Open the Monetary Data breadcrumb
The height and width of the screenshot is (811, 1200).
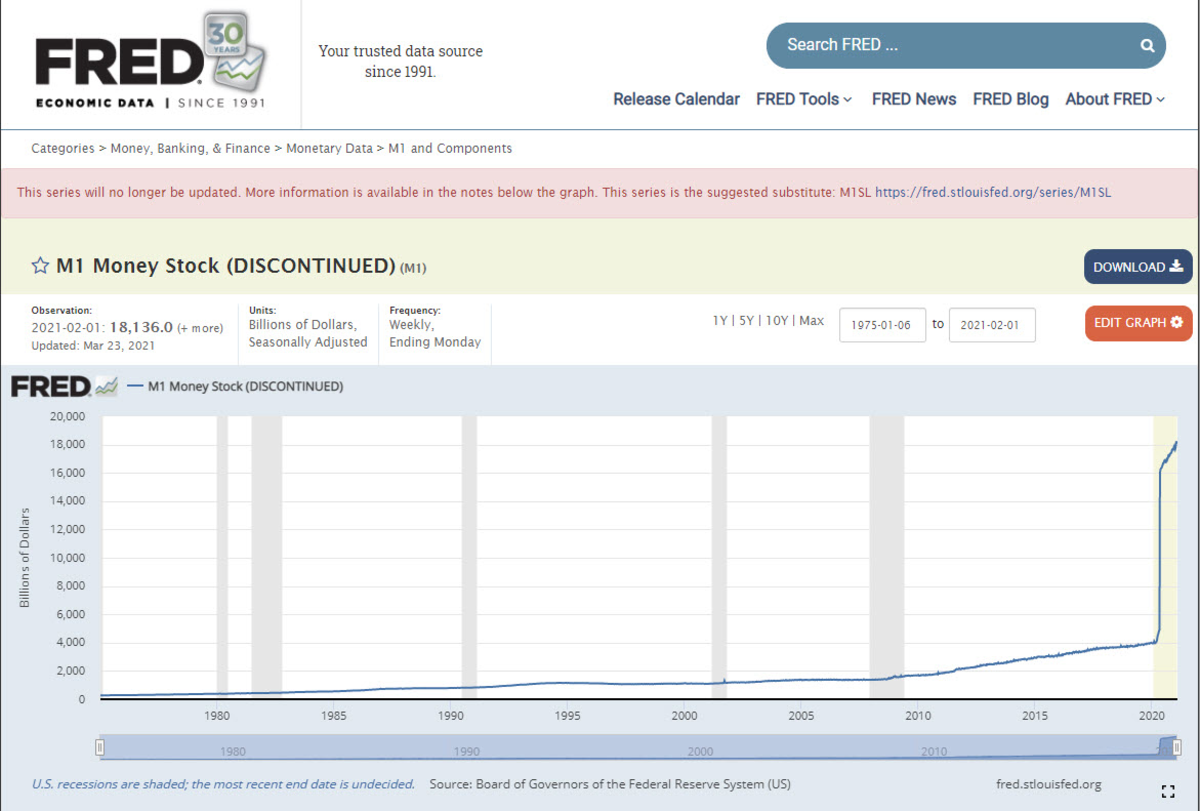click(x=329, y=148)
